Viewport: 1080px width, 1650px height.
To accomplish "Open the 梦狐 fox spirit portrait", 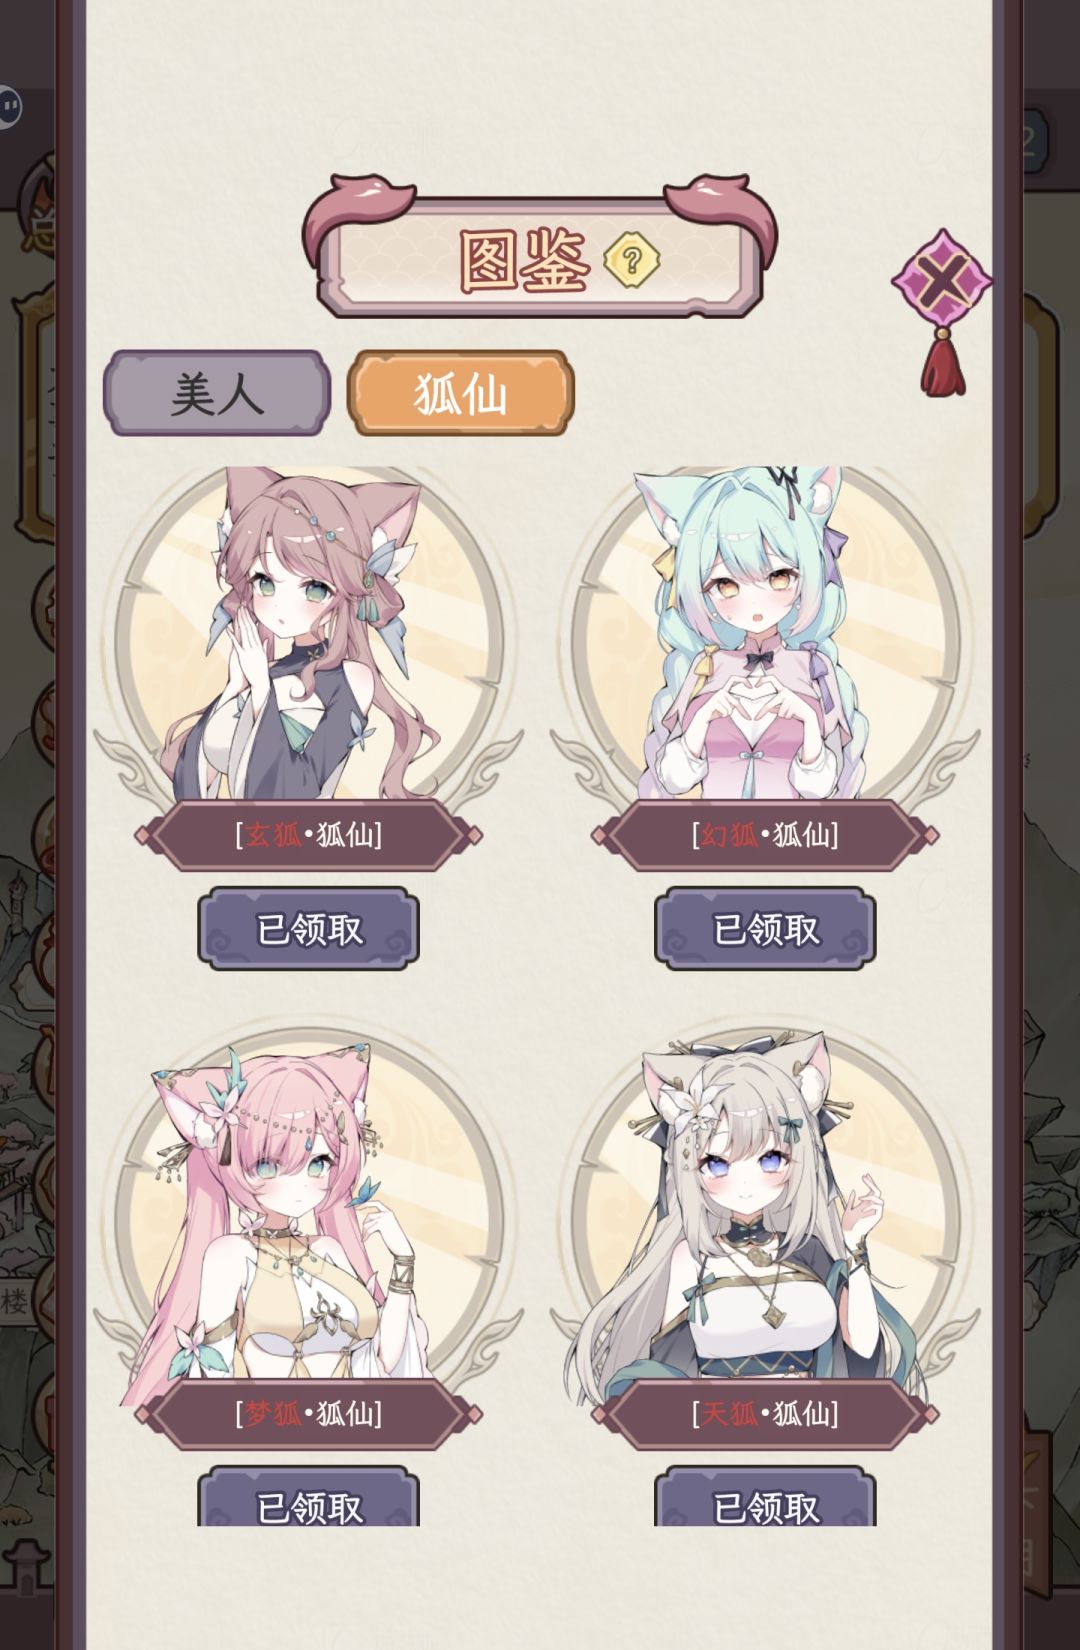I will coord(308,1212).
